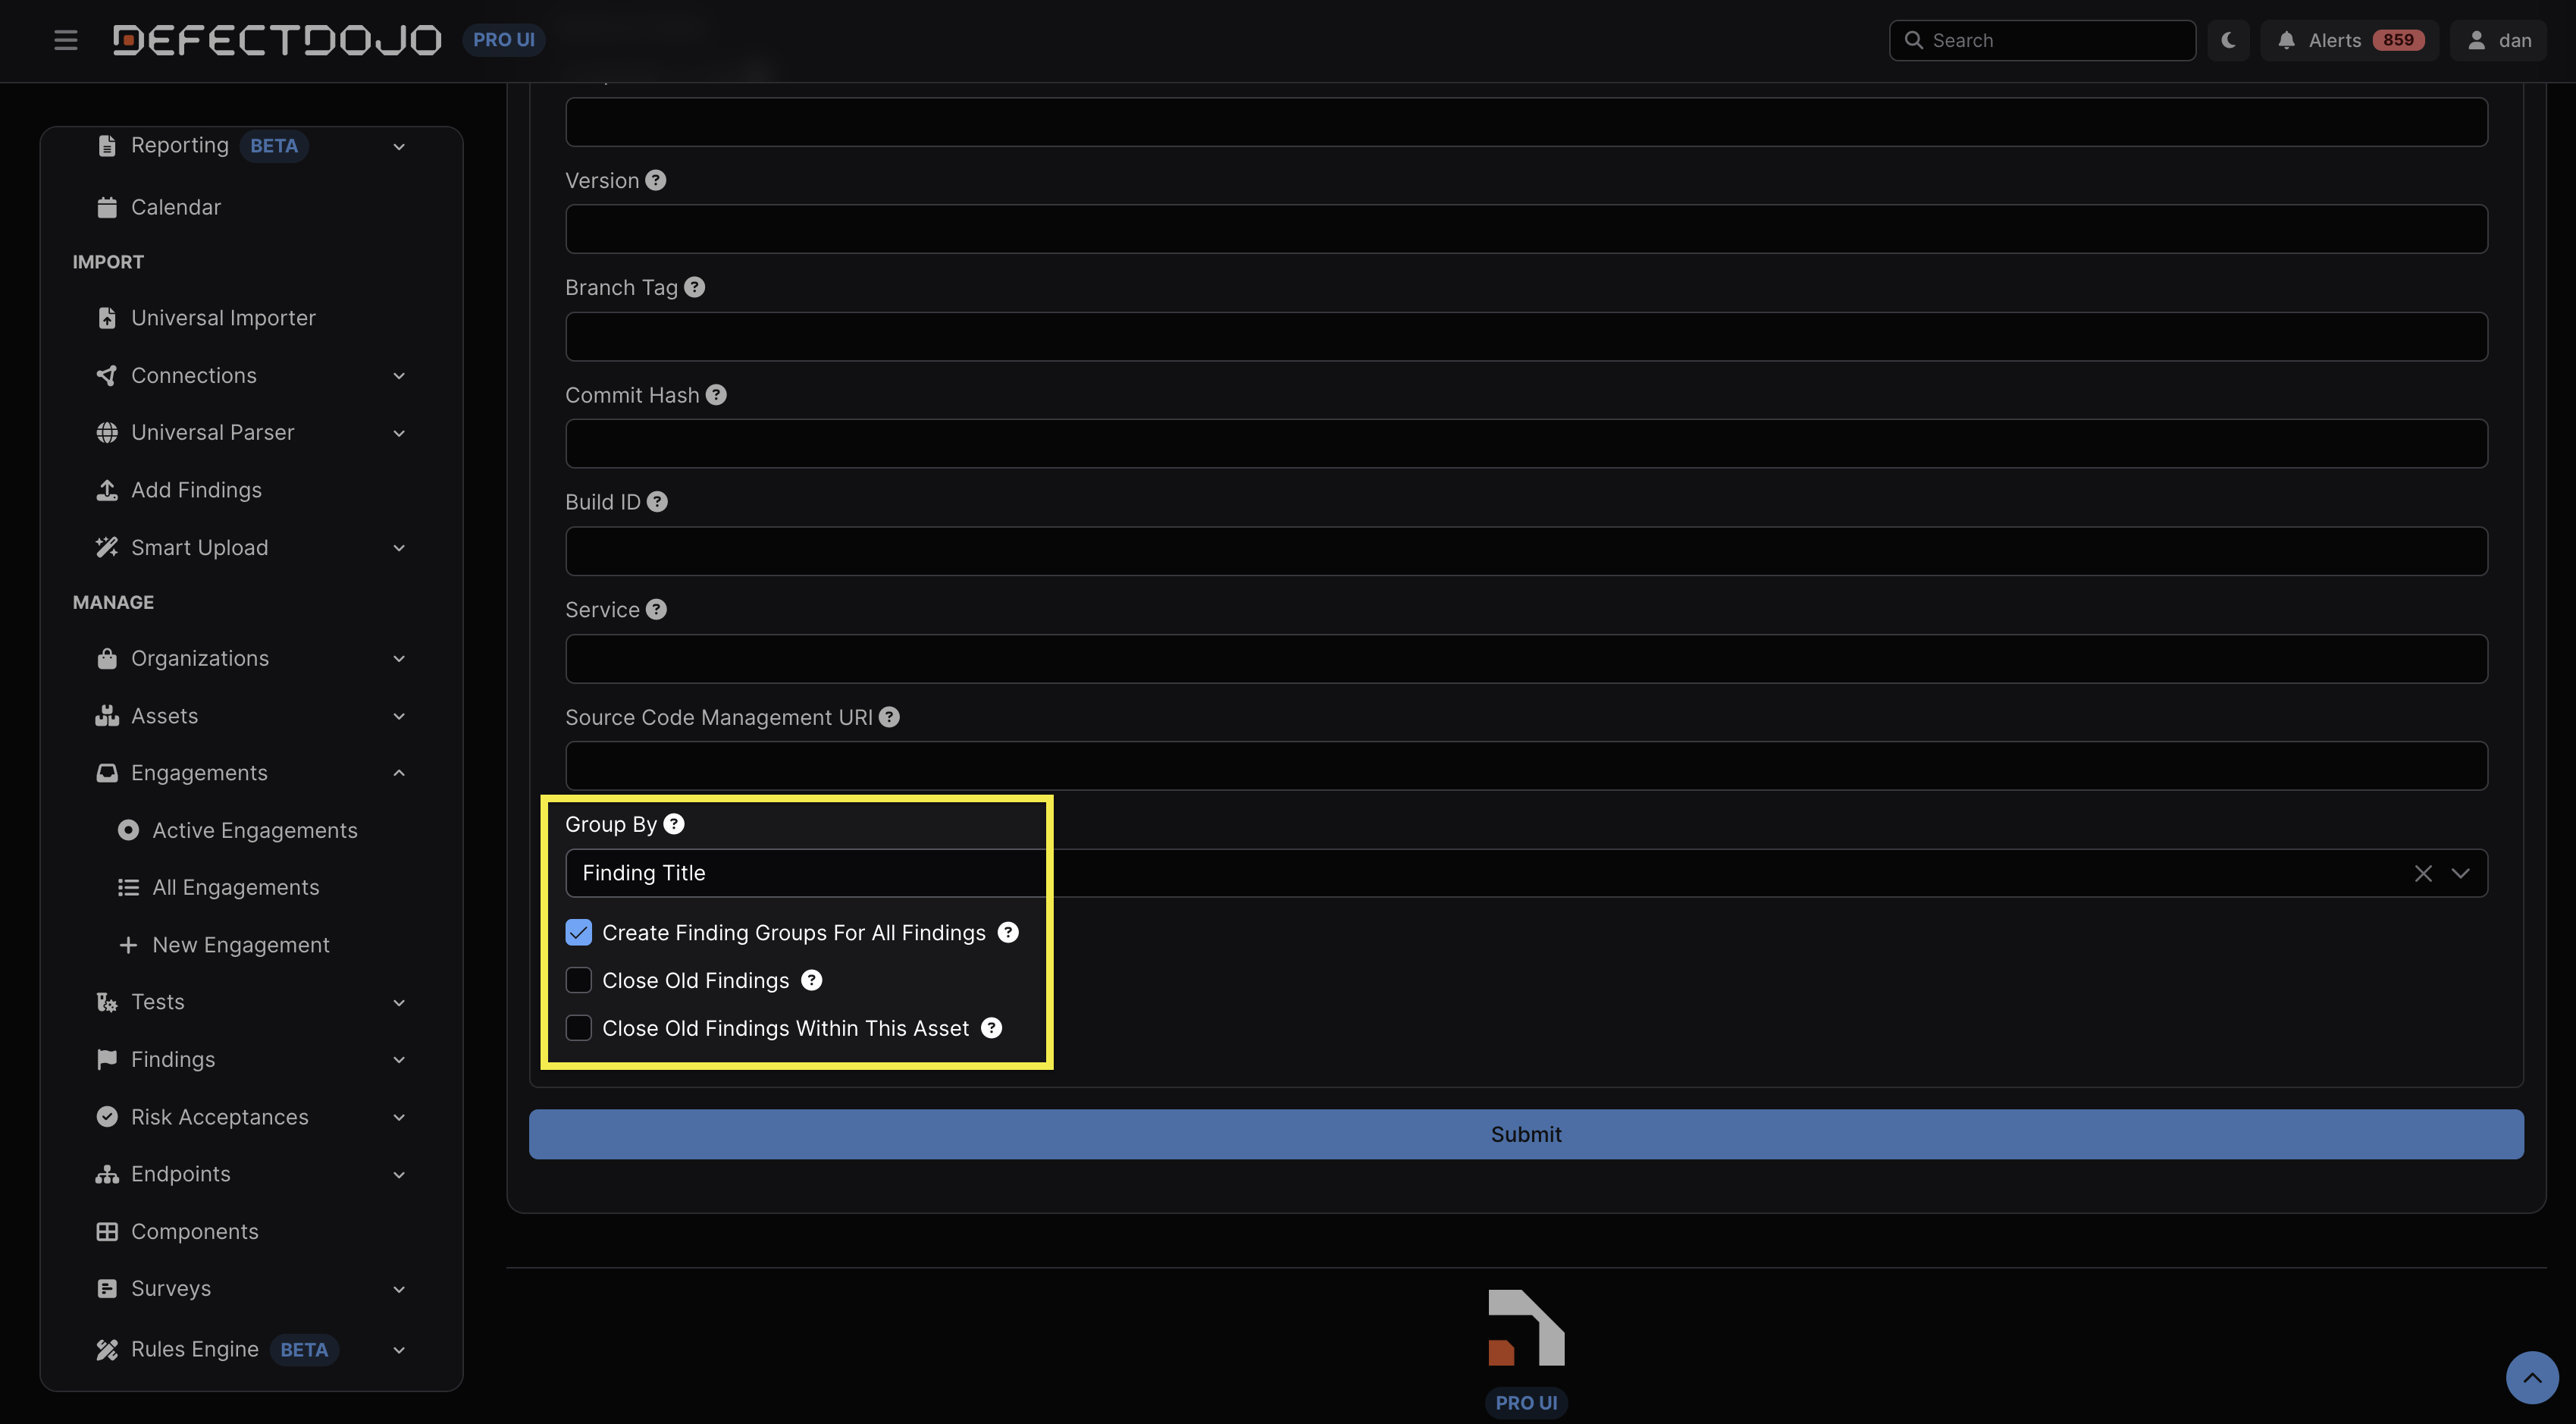Screen dimensions: 2576x1424
Task: Open the Alerts bell icon
Action: tap(2286, 40)
